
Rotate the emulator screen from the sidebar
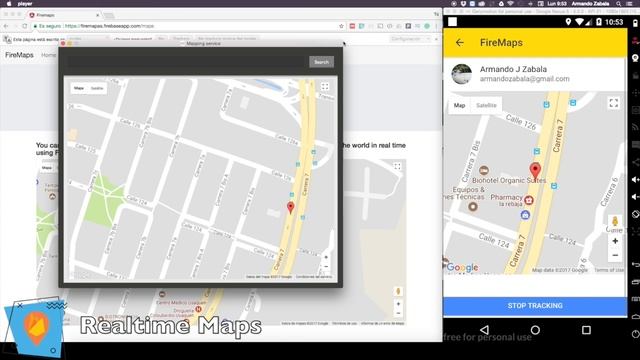tap(635, 214)
